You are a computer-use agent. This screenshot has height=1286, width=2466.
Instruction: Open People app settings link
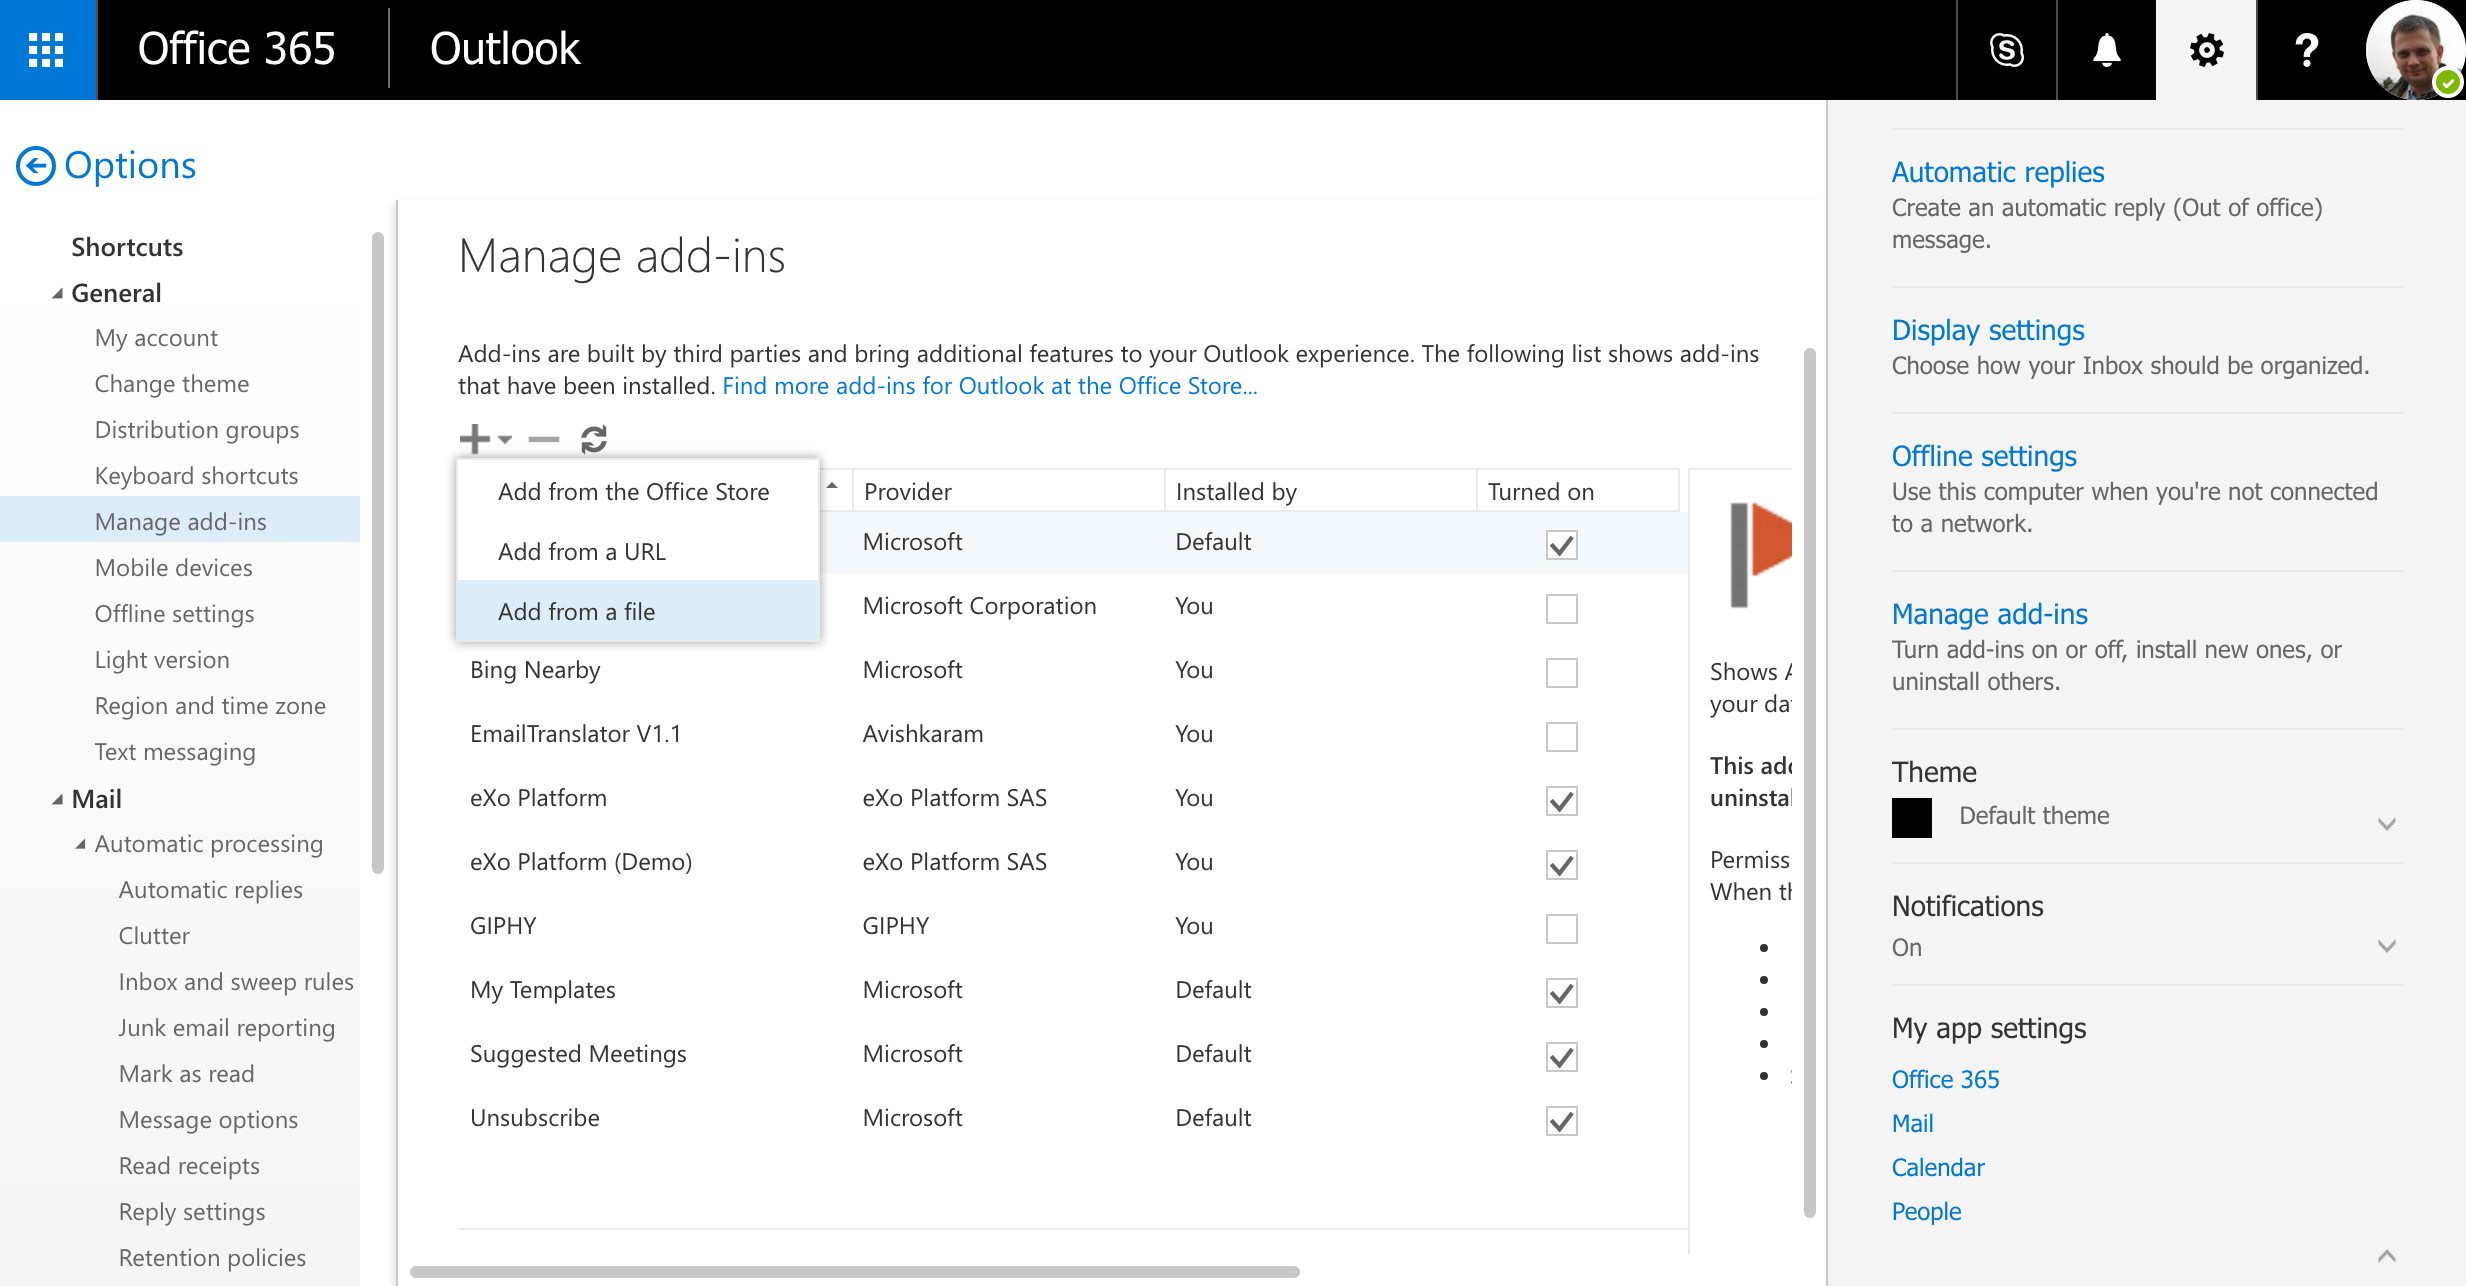[1926, 1212]
